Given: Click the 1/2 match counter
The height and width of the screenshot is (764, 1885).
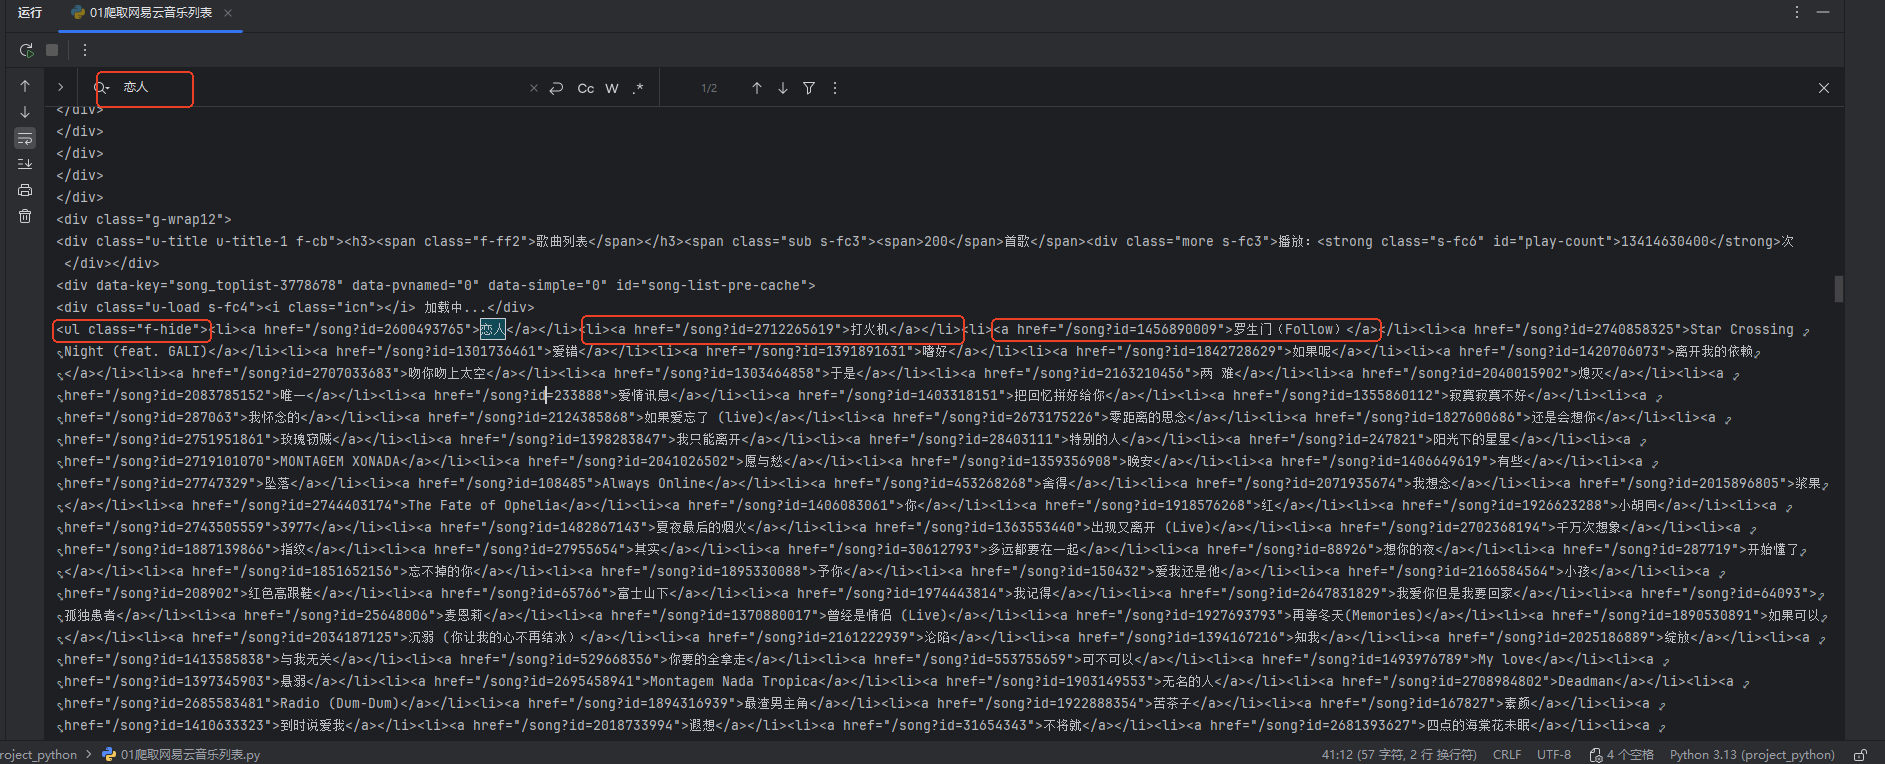Looking at the screenshot, I should [709, 88].
